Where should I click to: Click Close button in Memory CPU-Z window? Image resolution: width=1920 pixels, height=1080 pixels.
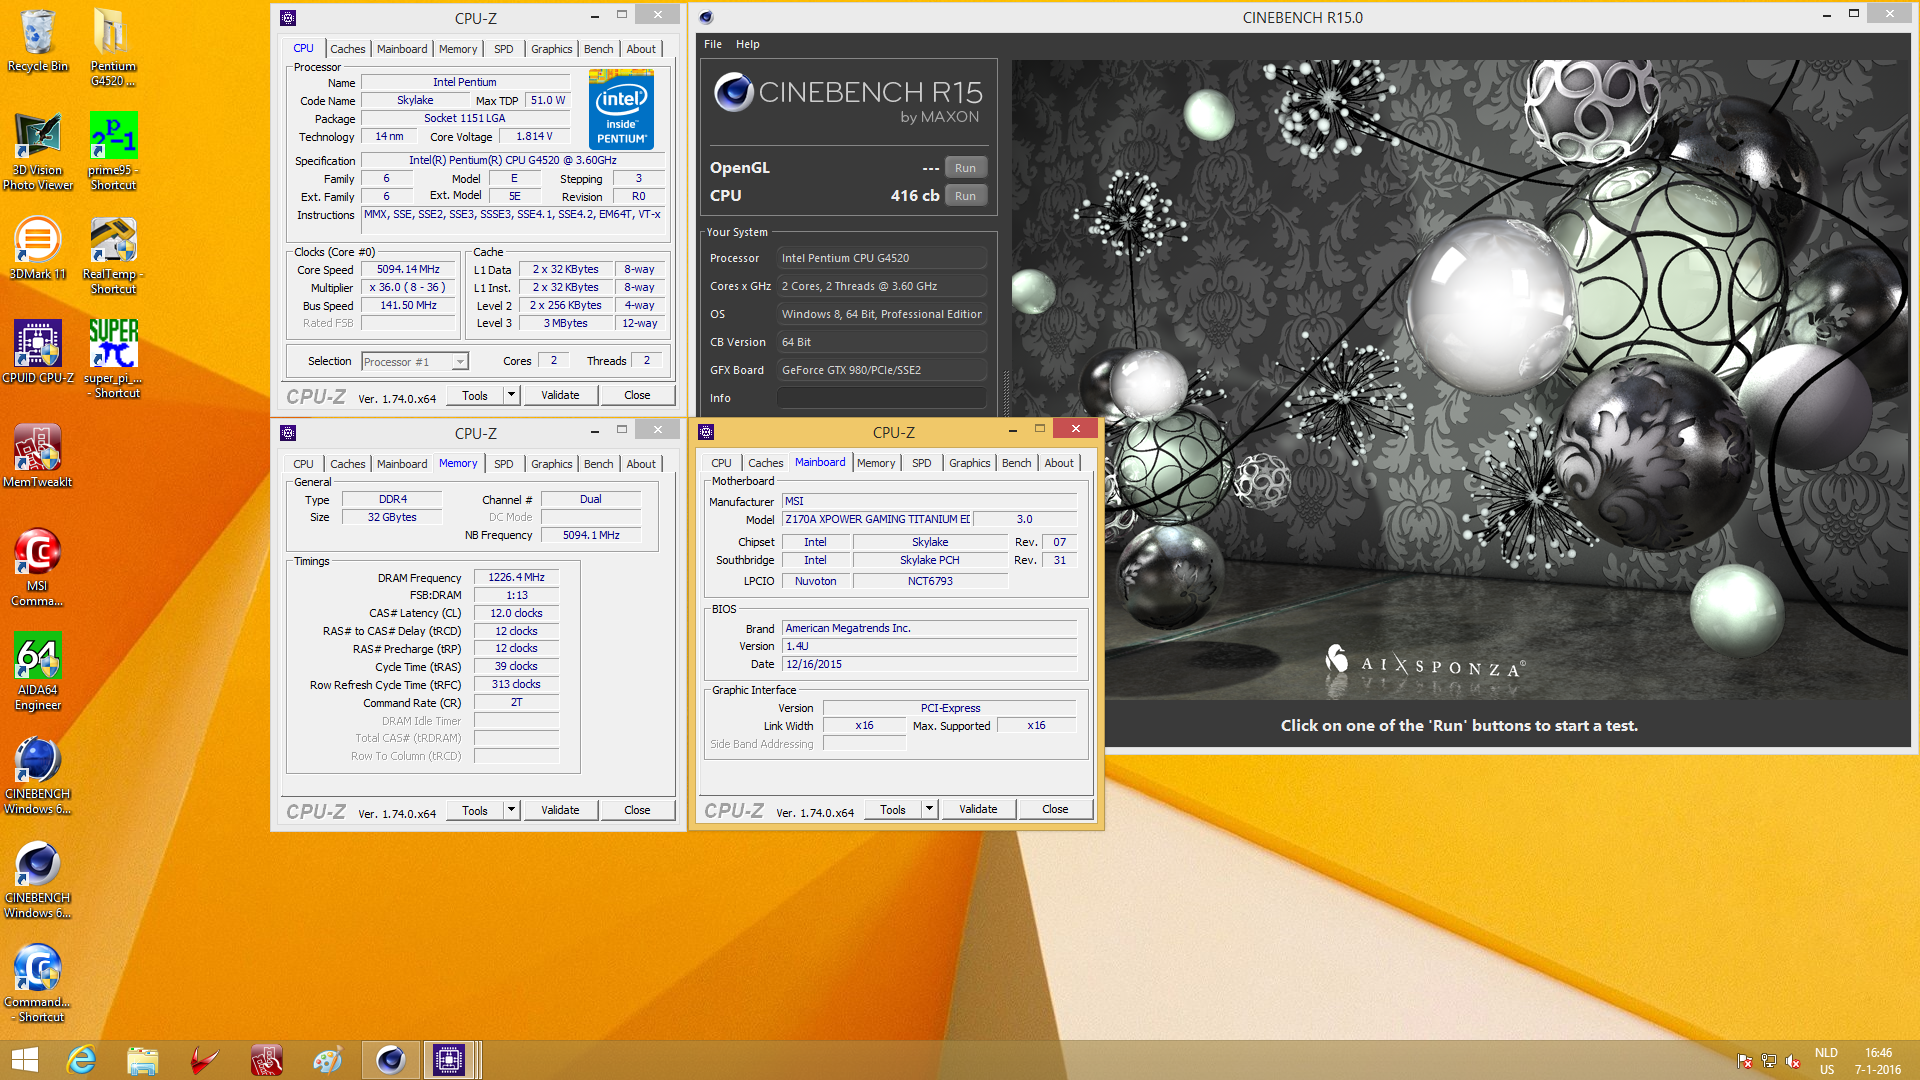637,810
